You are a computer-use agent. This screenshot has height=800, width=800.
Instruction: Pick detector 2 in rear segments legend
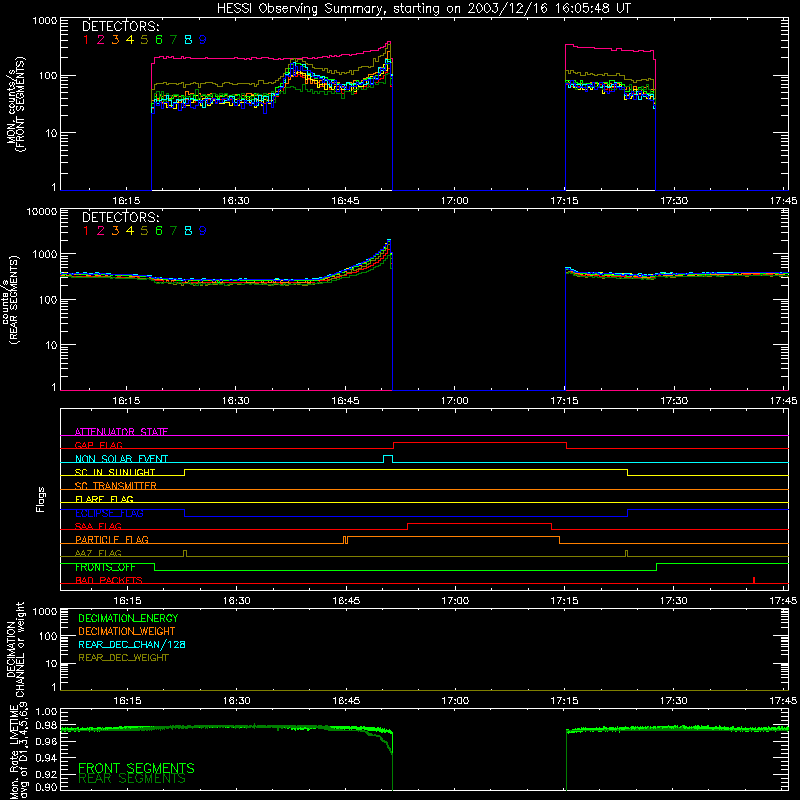tap(101, 231)
